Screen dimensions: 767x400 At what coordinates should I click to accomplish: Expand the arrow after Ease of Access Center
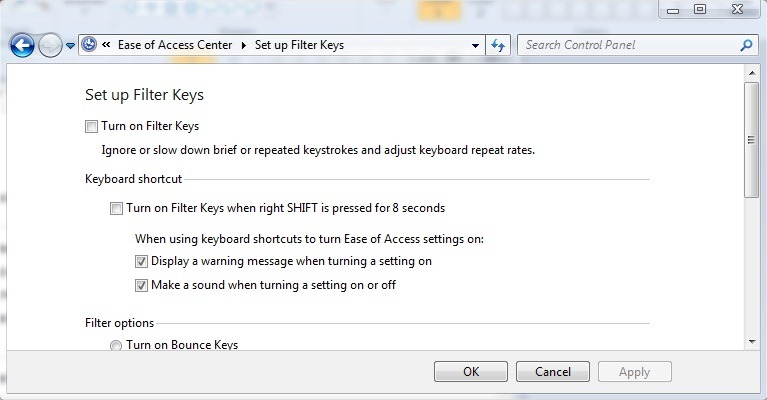(x=243, y=45)
